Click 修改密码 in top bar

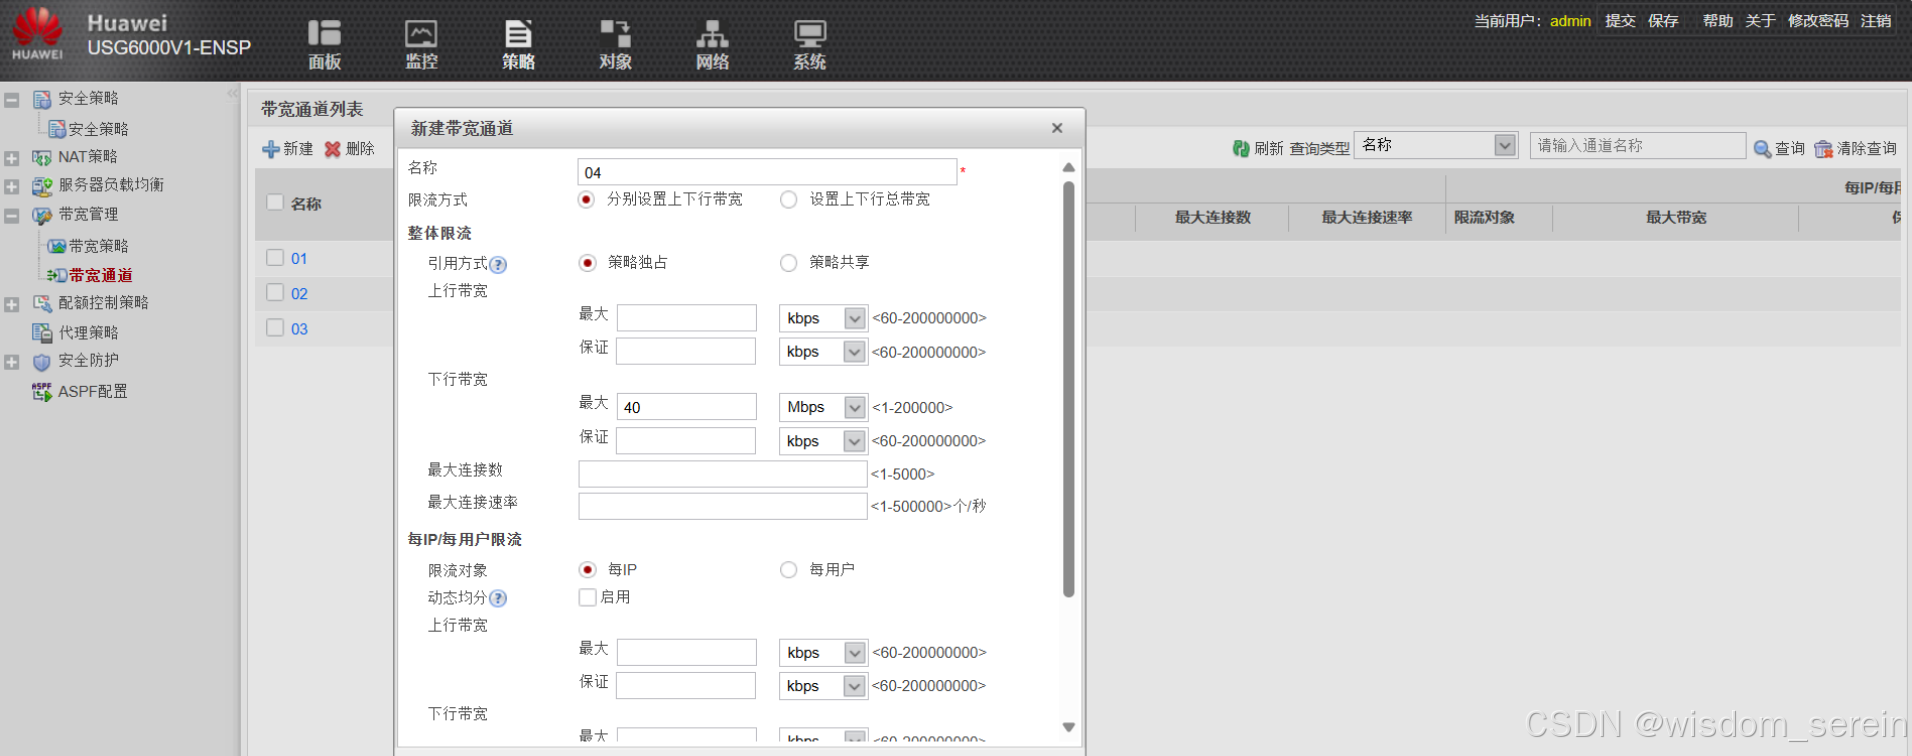tap(1818, 21)
